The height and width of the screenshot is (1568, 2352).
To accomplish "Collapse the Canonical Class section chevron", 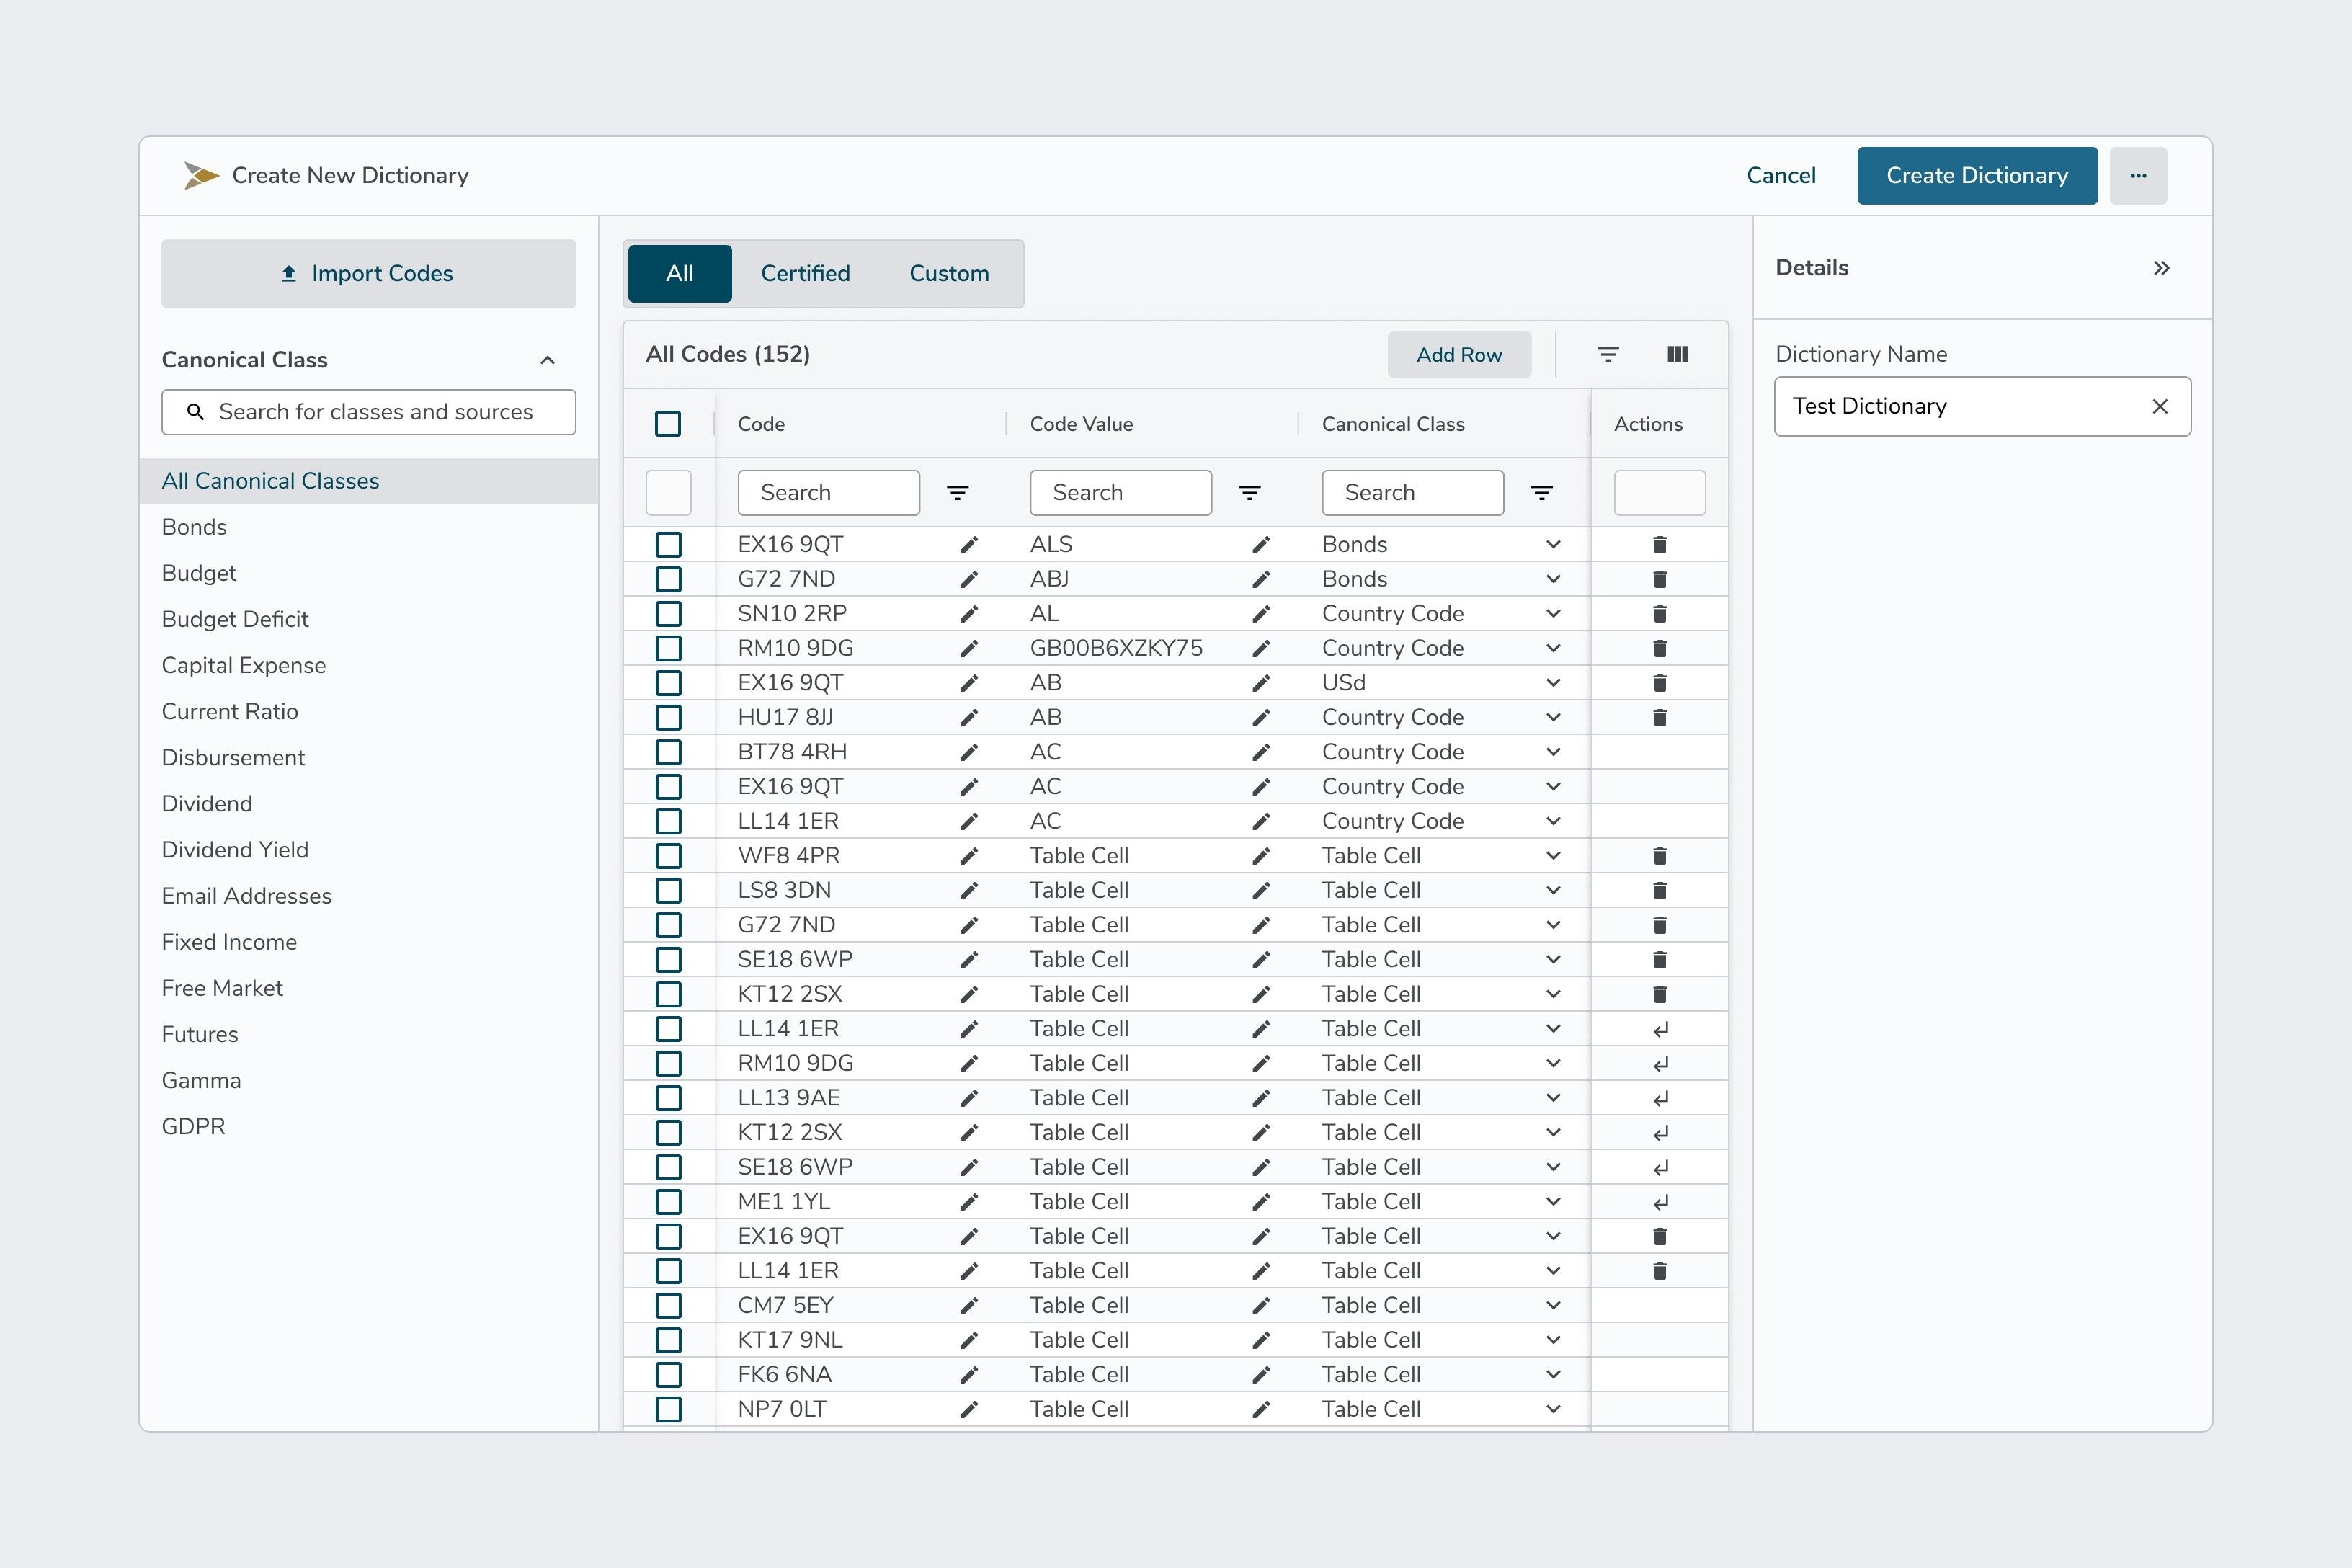I will coord(547,360).
